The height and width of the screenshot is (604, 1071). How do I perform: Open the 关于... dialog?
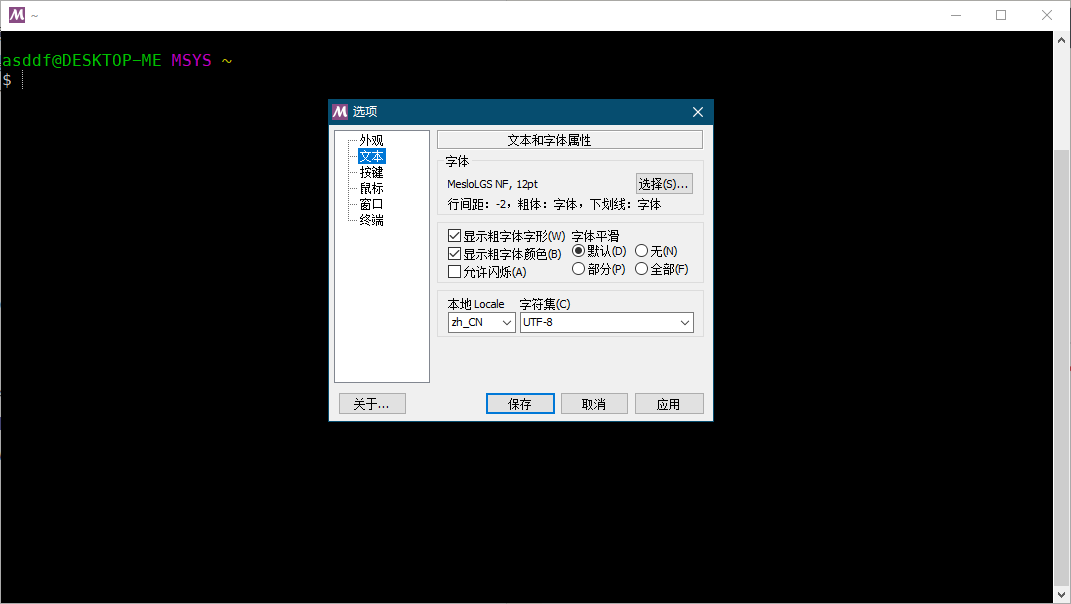pos(371,403)
